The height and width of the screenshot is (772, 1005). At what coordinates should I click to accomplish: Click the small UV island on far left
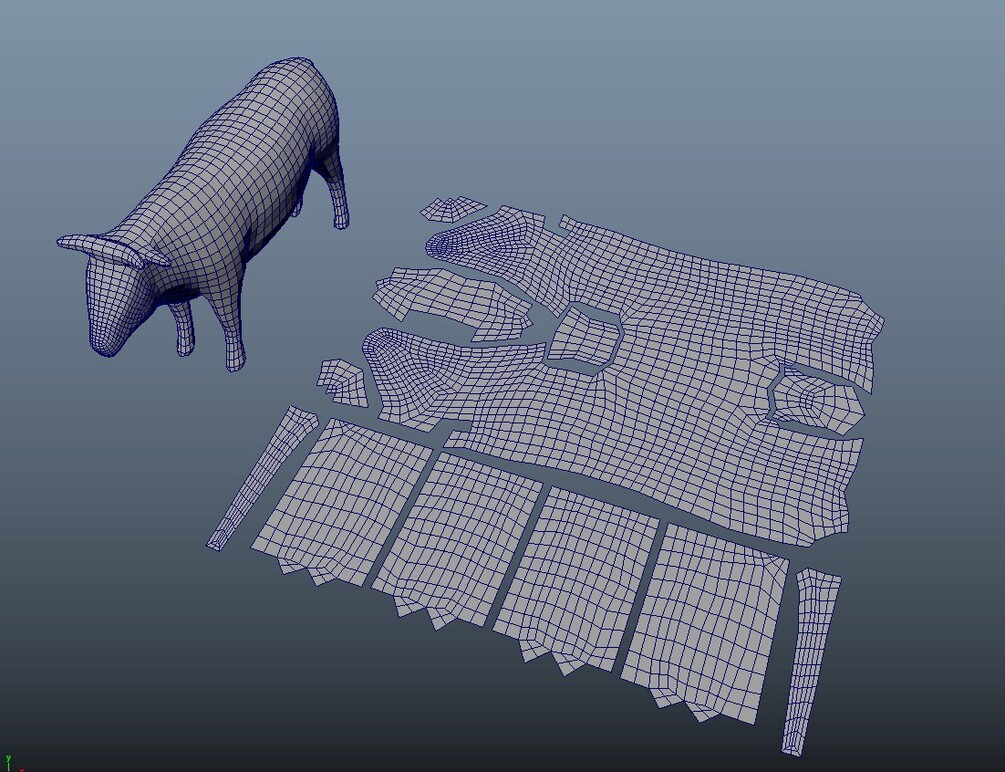point(340,380)
